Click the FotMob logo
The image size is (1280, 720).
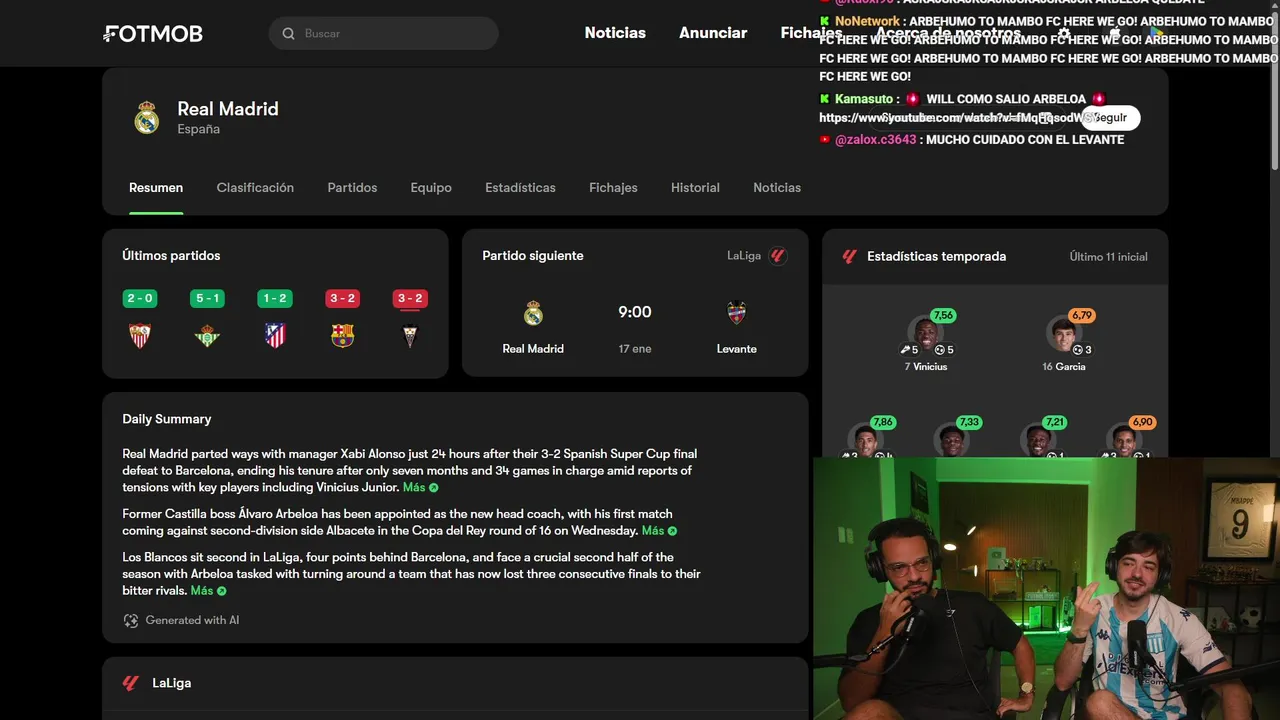[153, 34]
